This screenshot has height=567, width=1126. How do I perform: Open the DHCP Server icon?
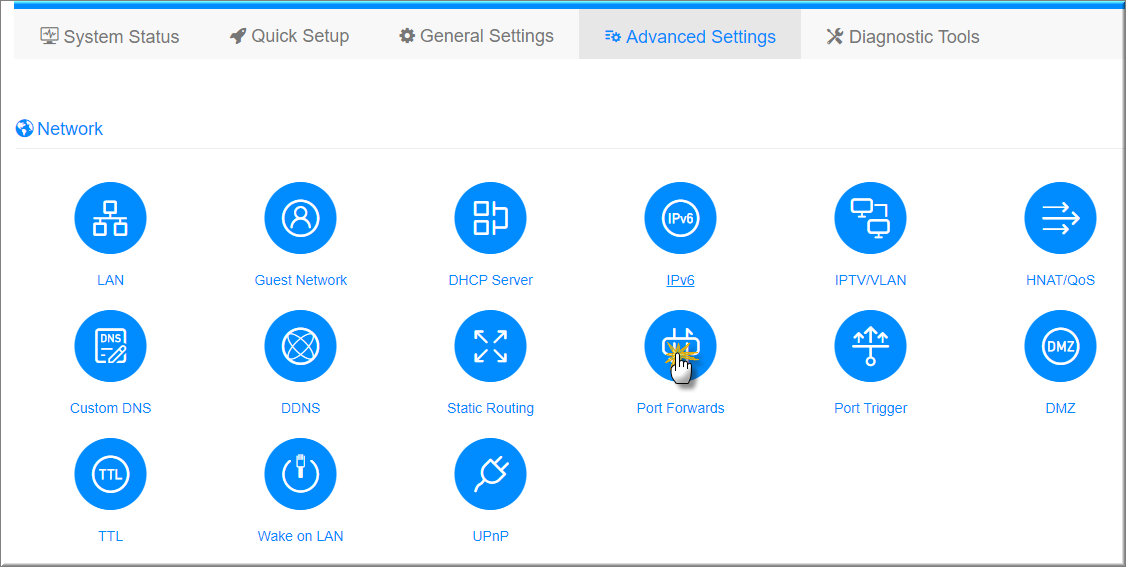[x=490, y=218]
